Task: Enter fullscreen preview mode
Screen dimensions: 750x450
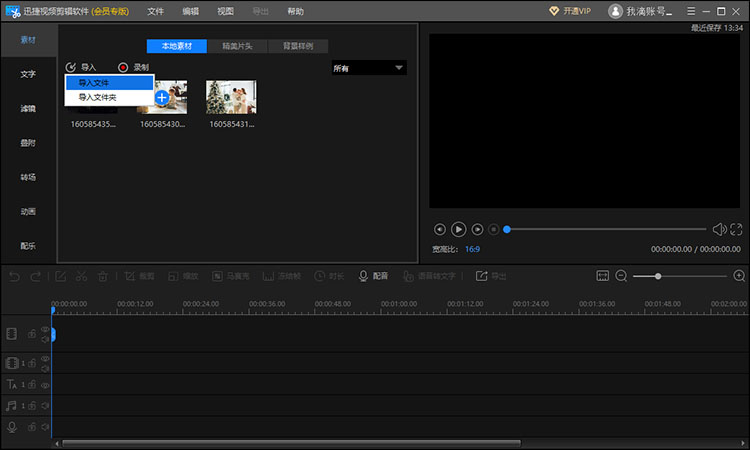Action: pos(736,230)
